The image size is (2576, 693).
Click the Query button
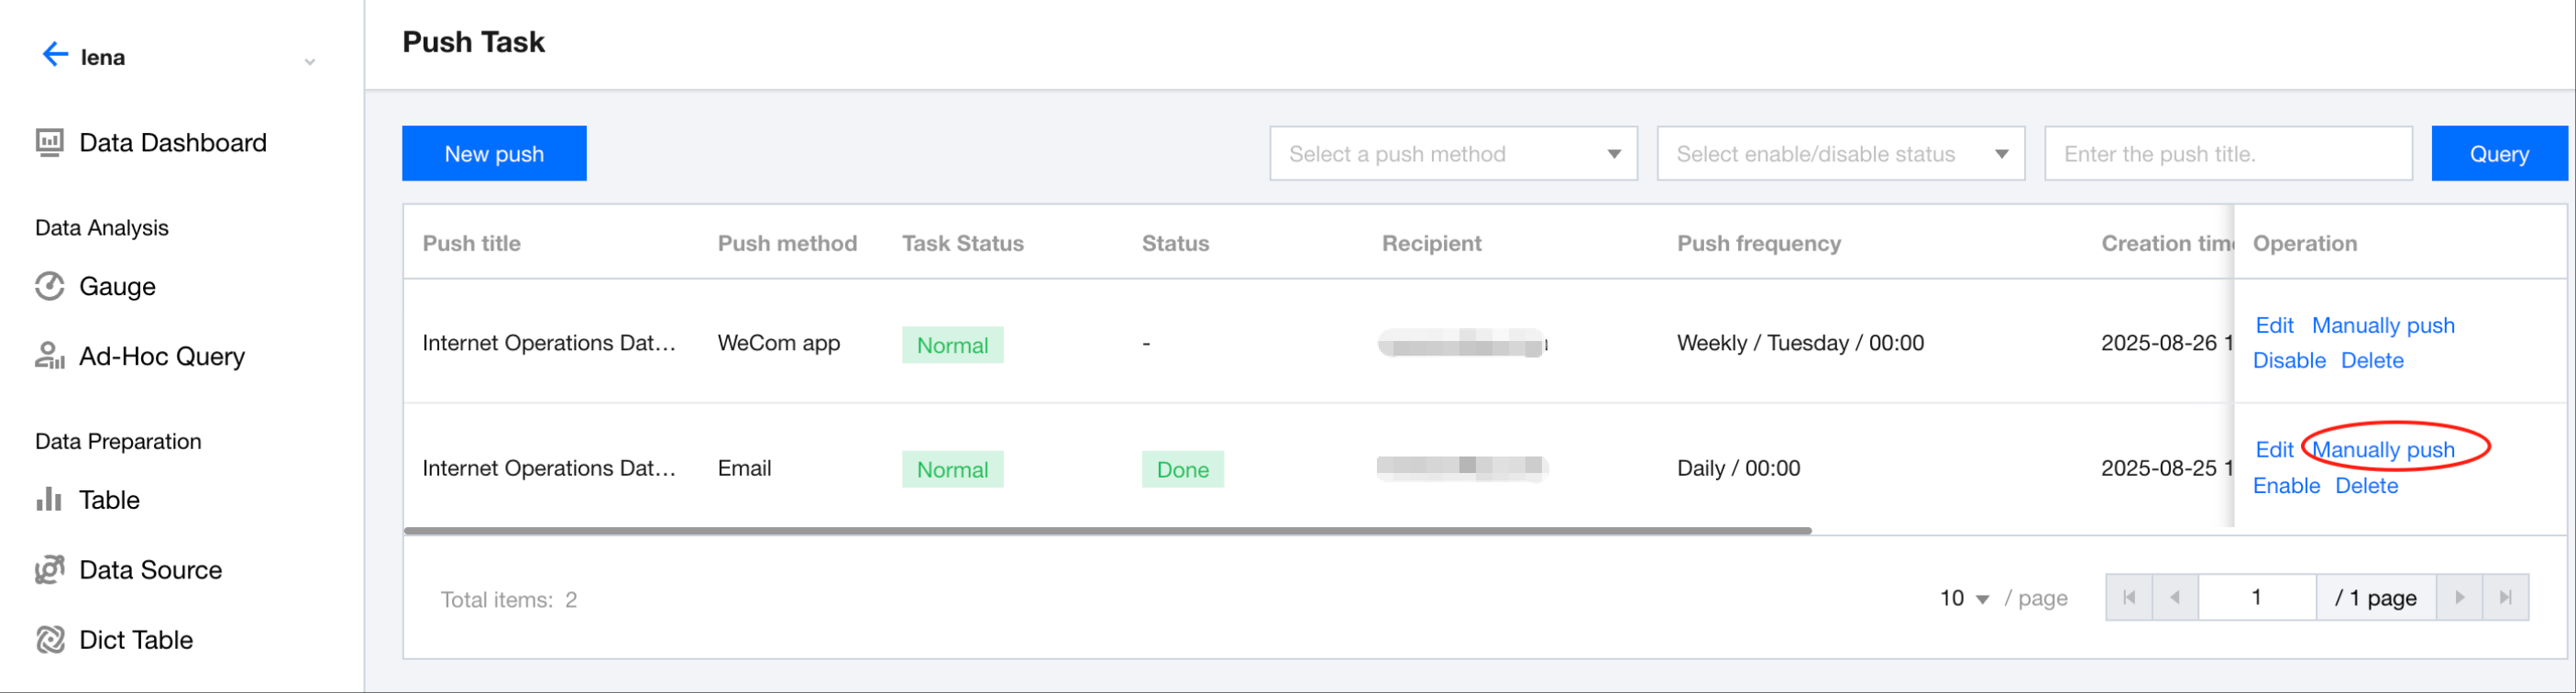pos(2498,154)
